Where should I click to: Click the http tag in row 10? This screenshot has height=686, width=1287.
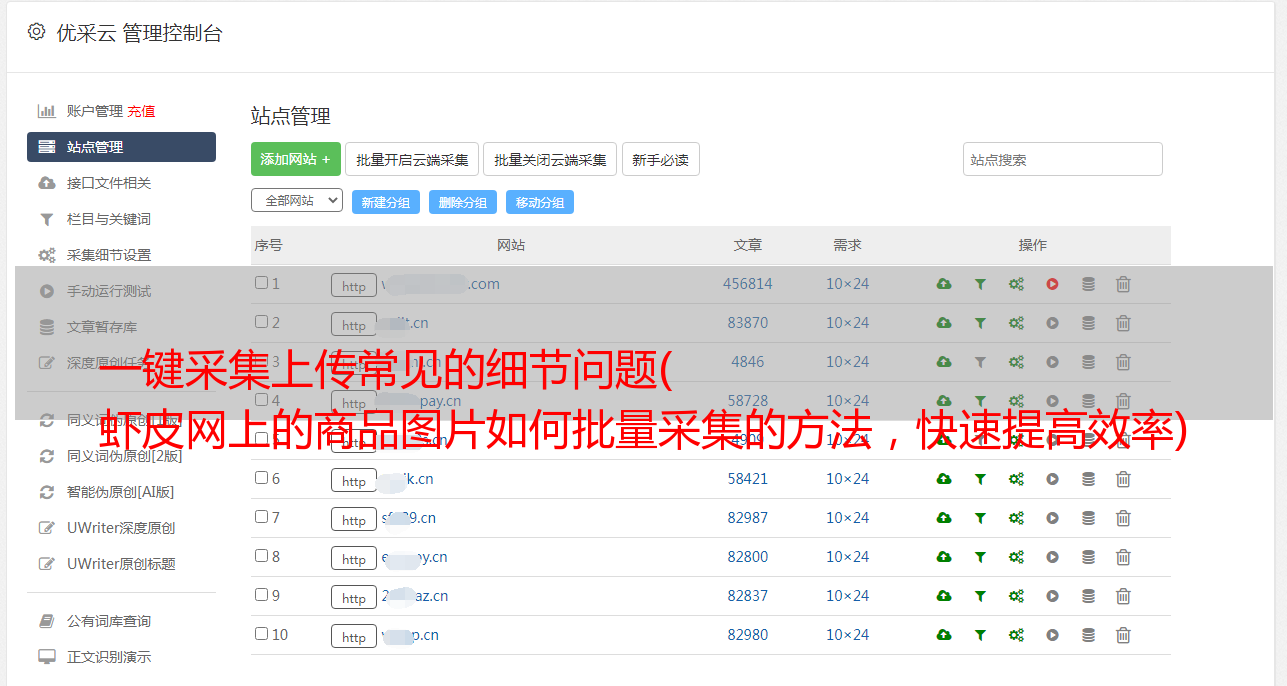354,636
